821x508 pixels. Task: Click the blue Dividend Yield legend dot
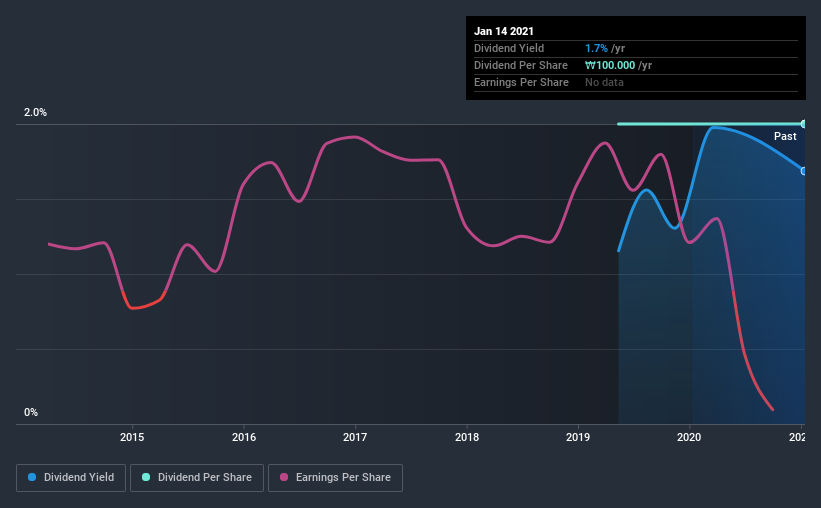coord(32,477)
